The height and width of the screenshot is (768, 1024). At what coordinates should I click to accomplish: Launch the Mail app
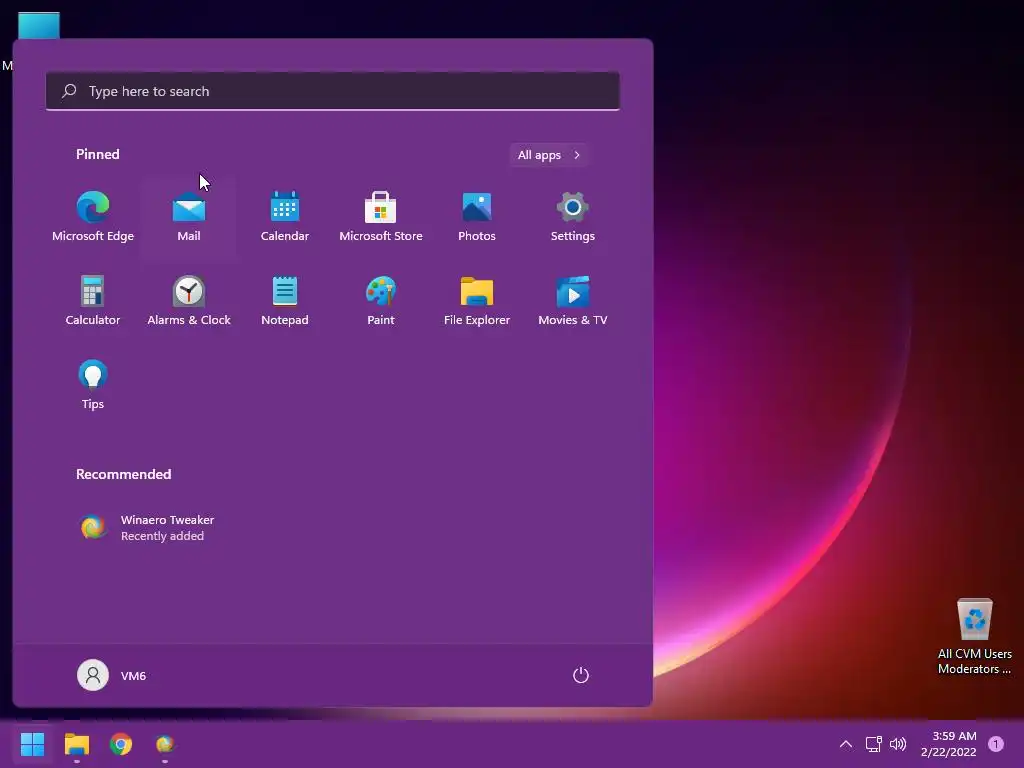coord(189,217)
